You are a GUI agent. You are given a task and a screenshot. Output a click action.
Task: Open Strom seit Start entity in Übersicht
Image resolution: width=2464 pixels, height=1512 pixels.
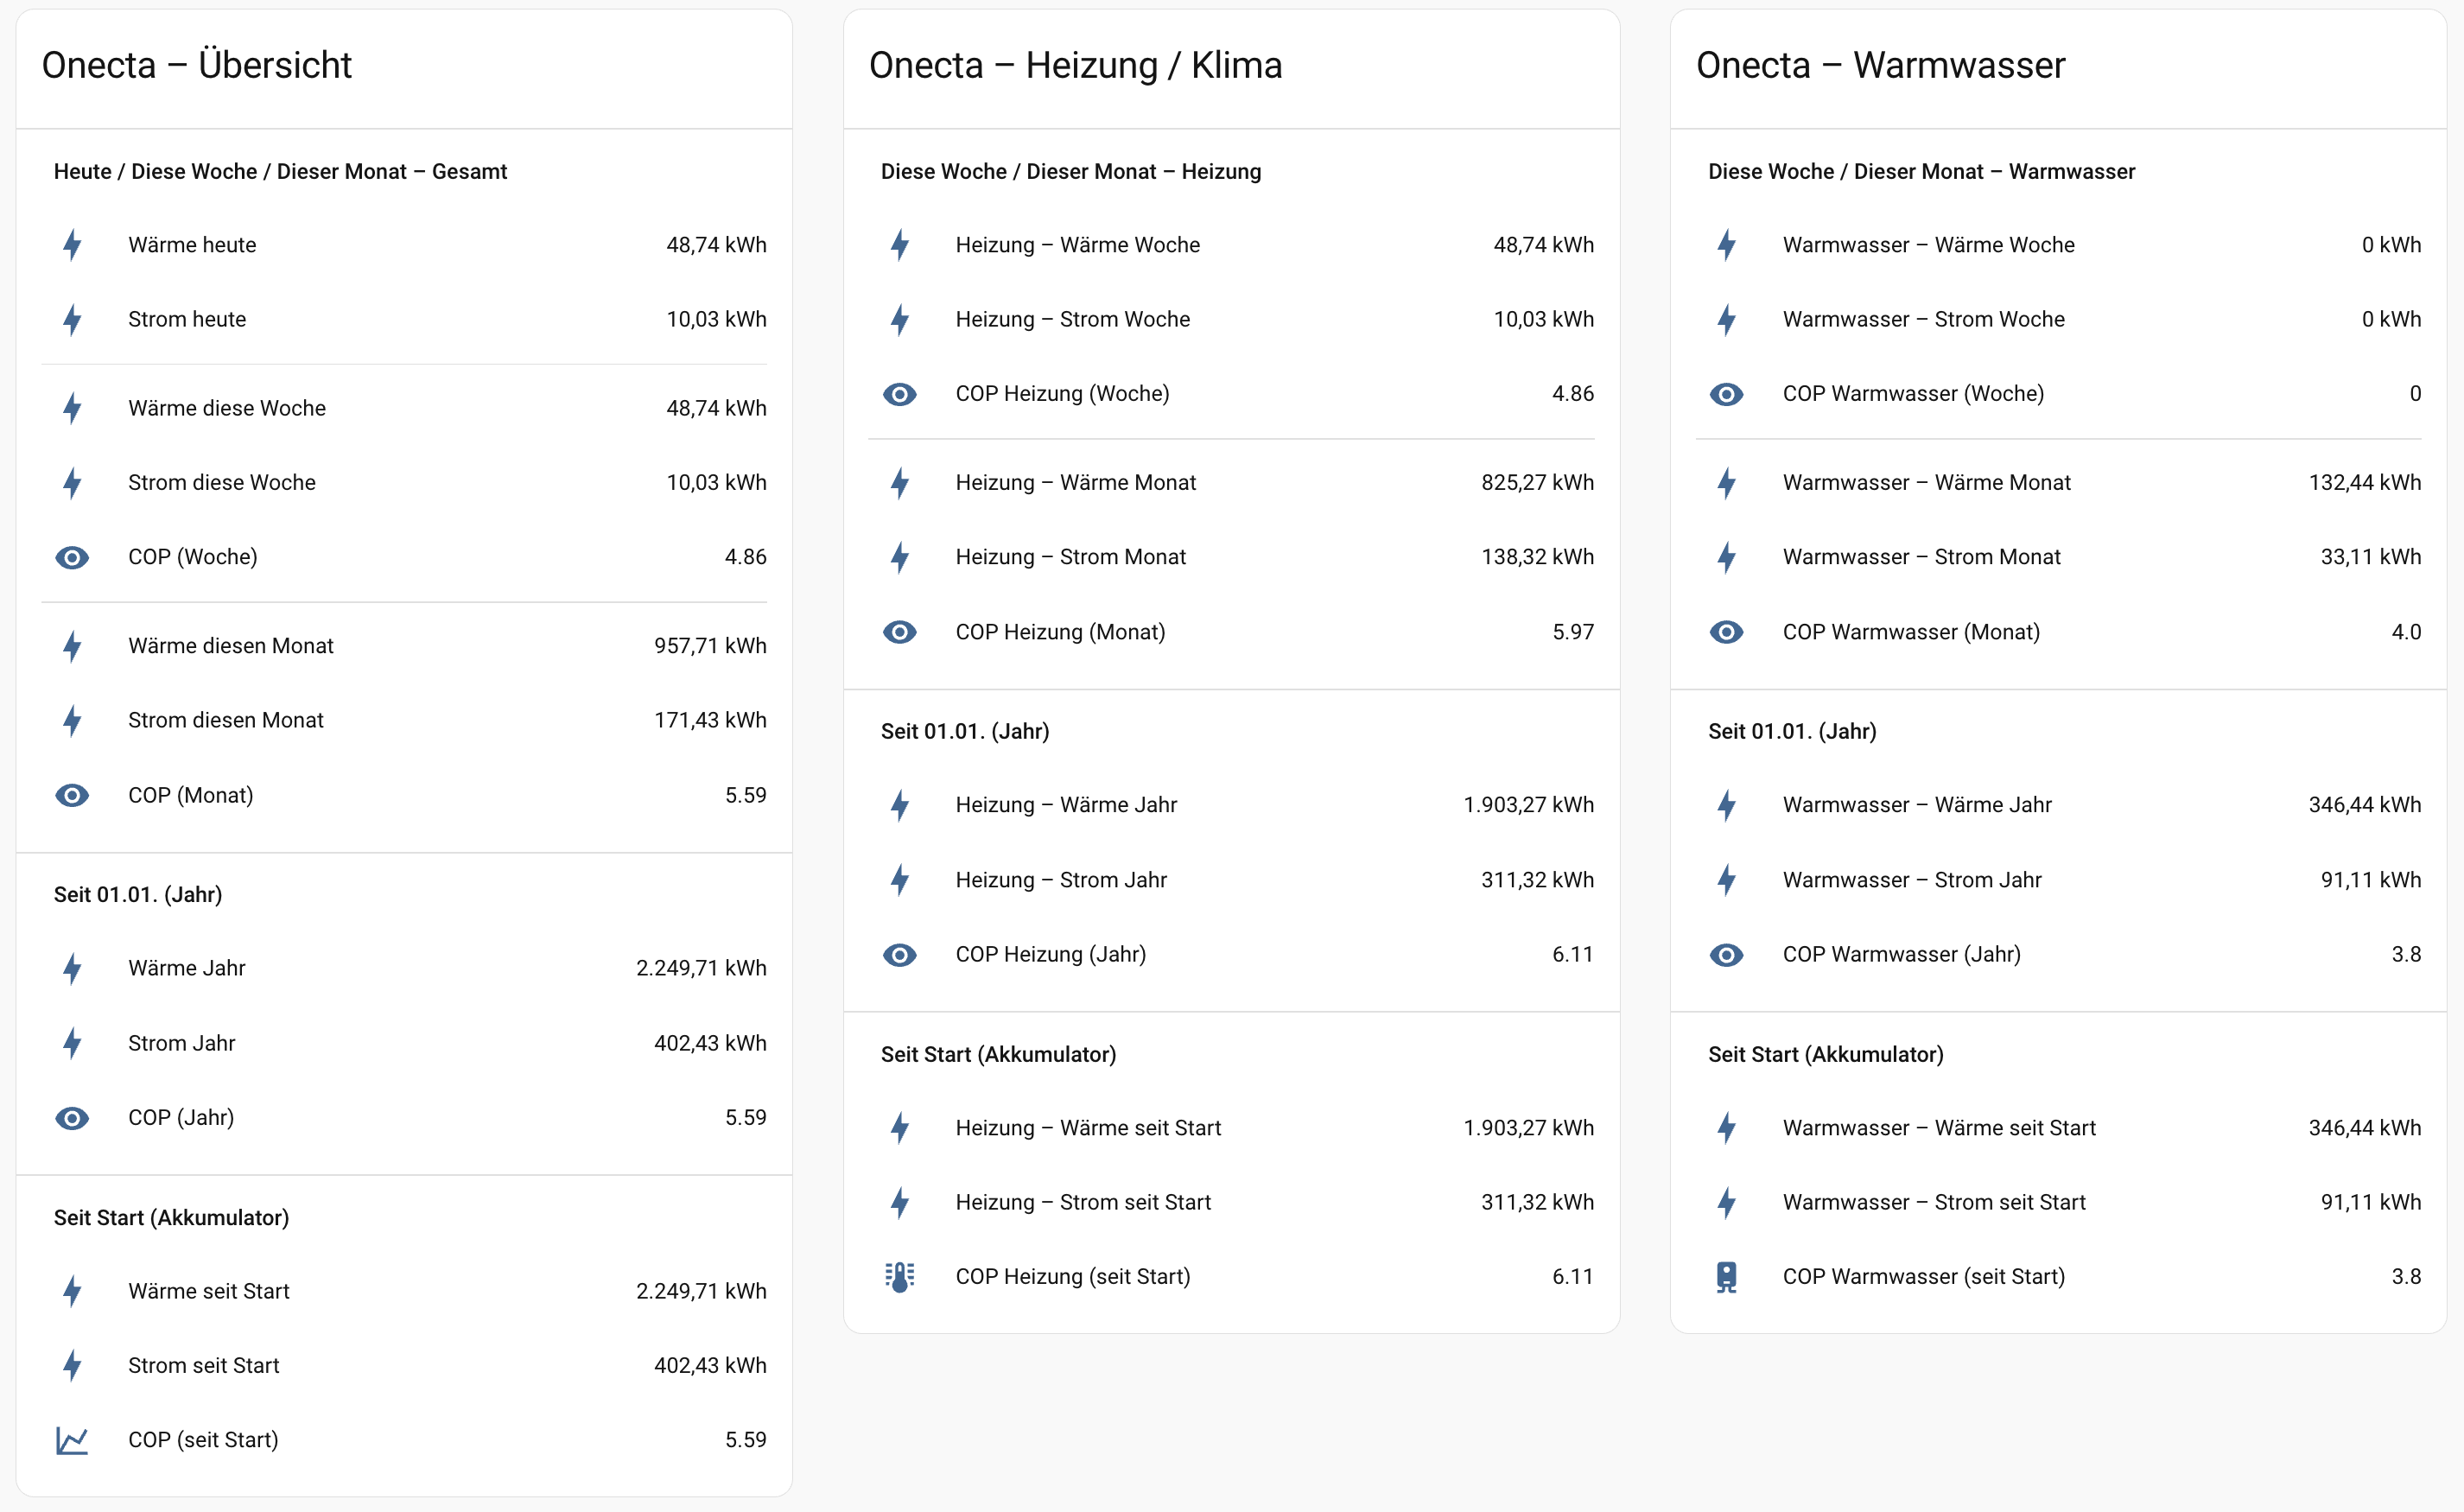click(x=203, y=1366)
